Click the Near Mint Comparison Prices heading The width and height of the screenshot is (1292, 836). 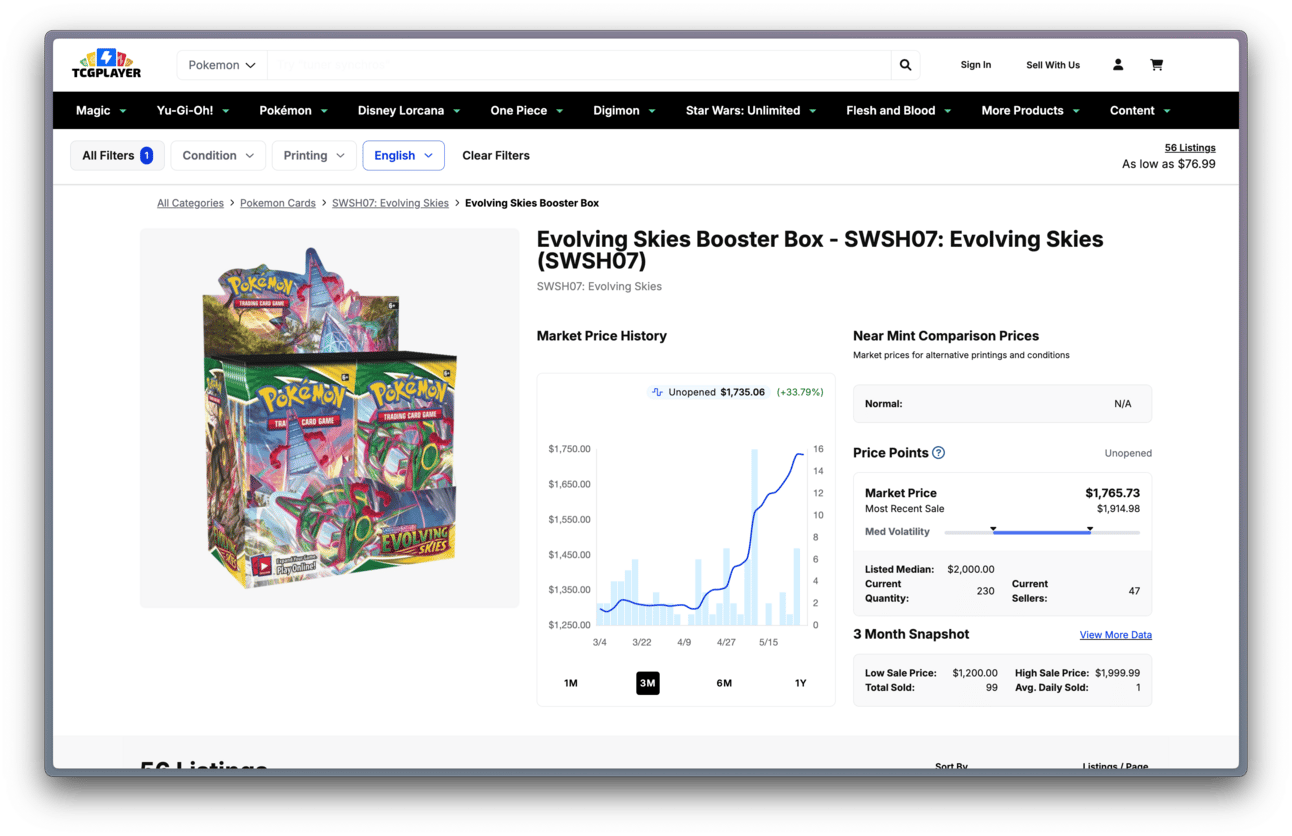(946, 336)
